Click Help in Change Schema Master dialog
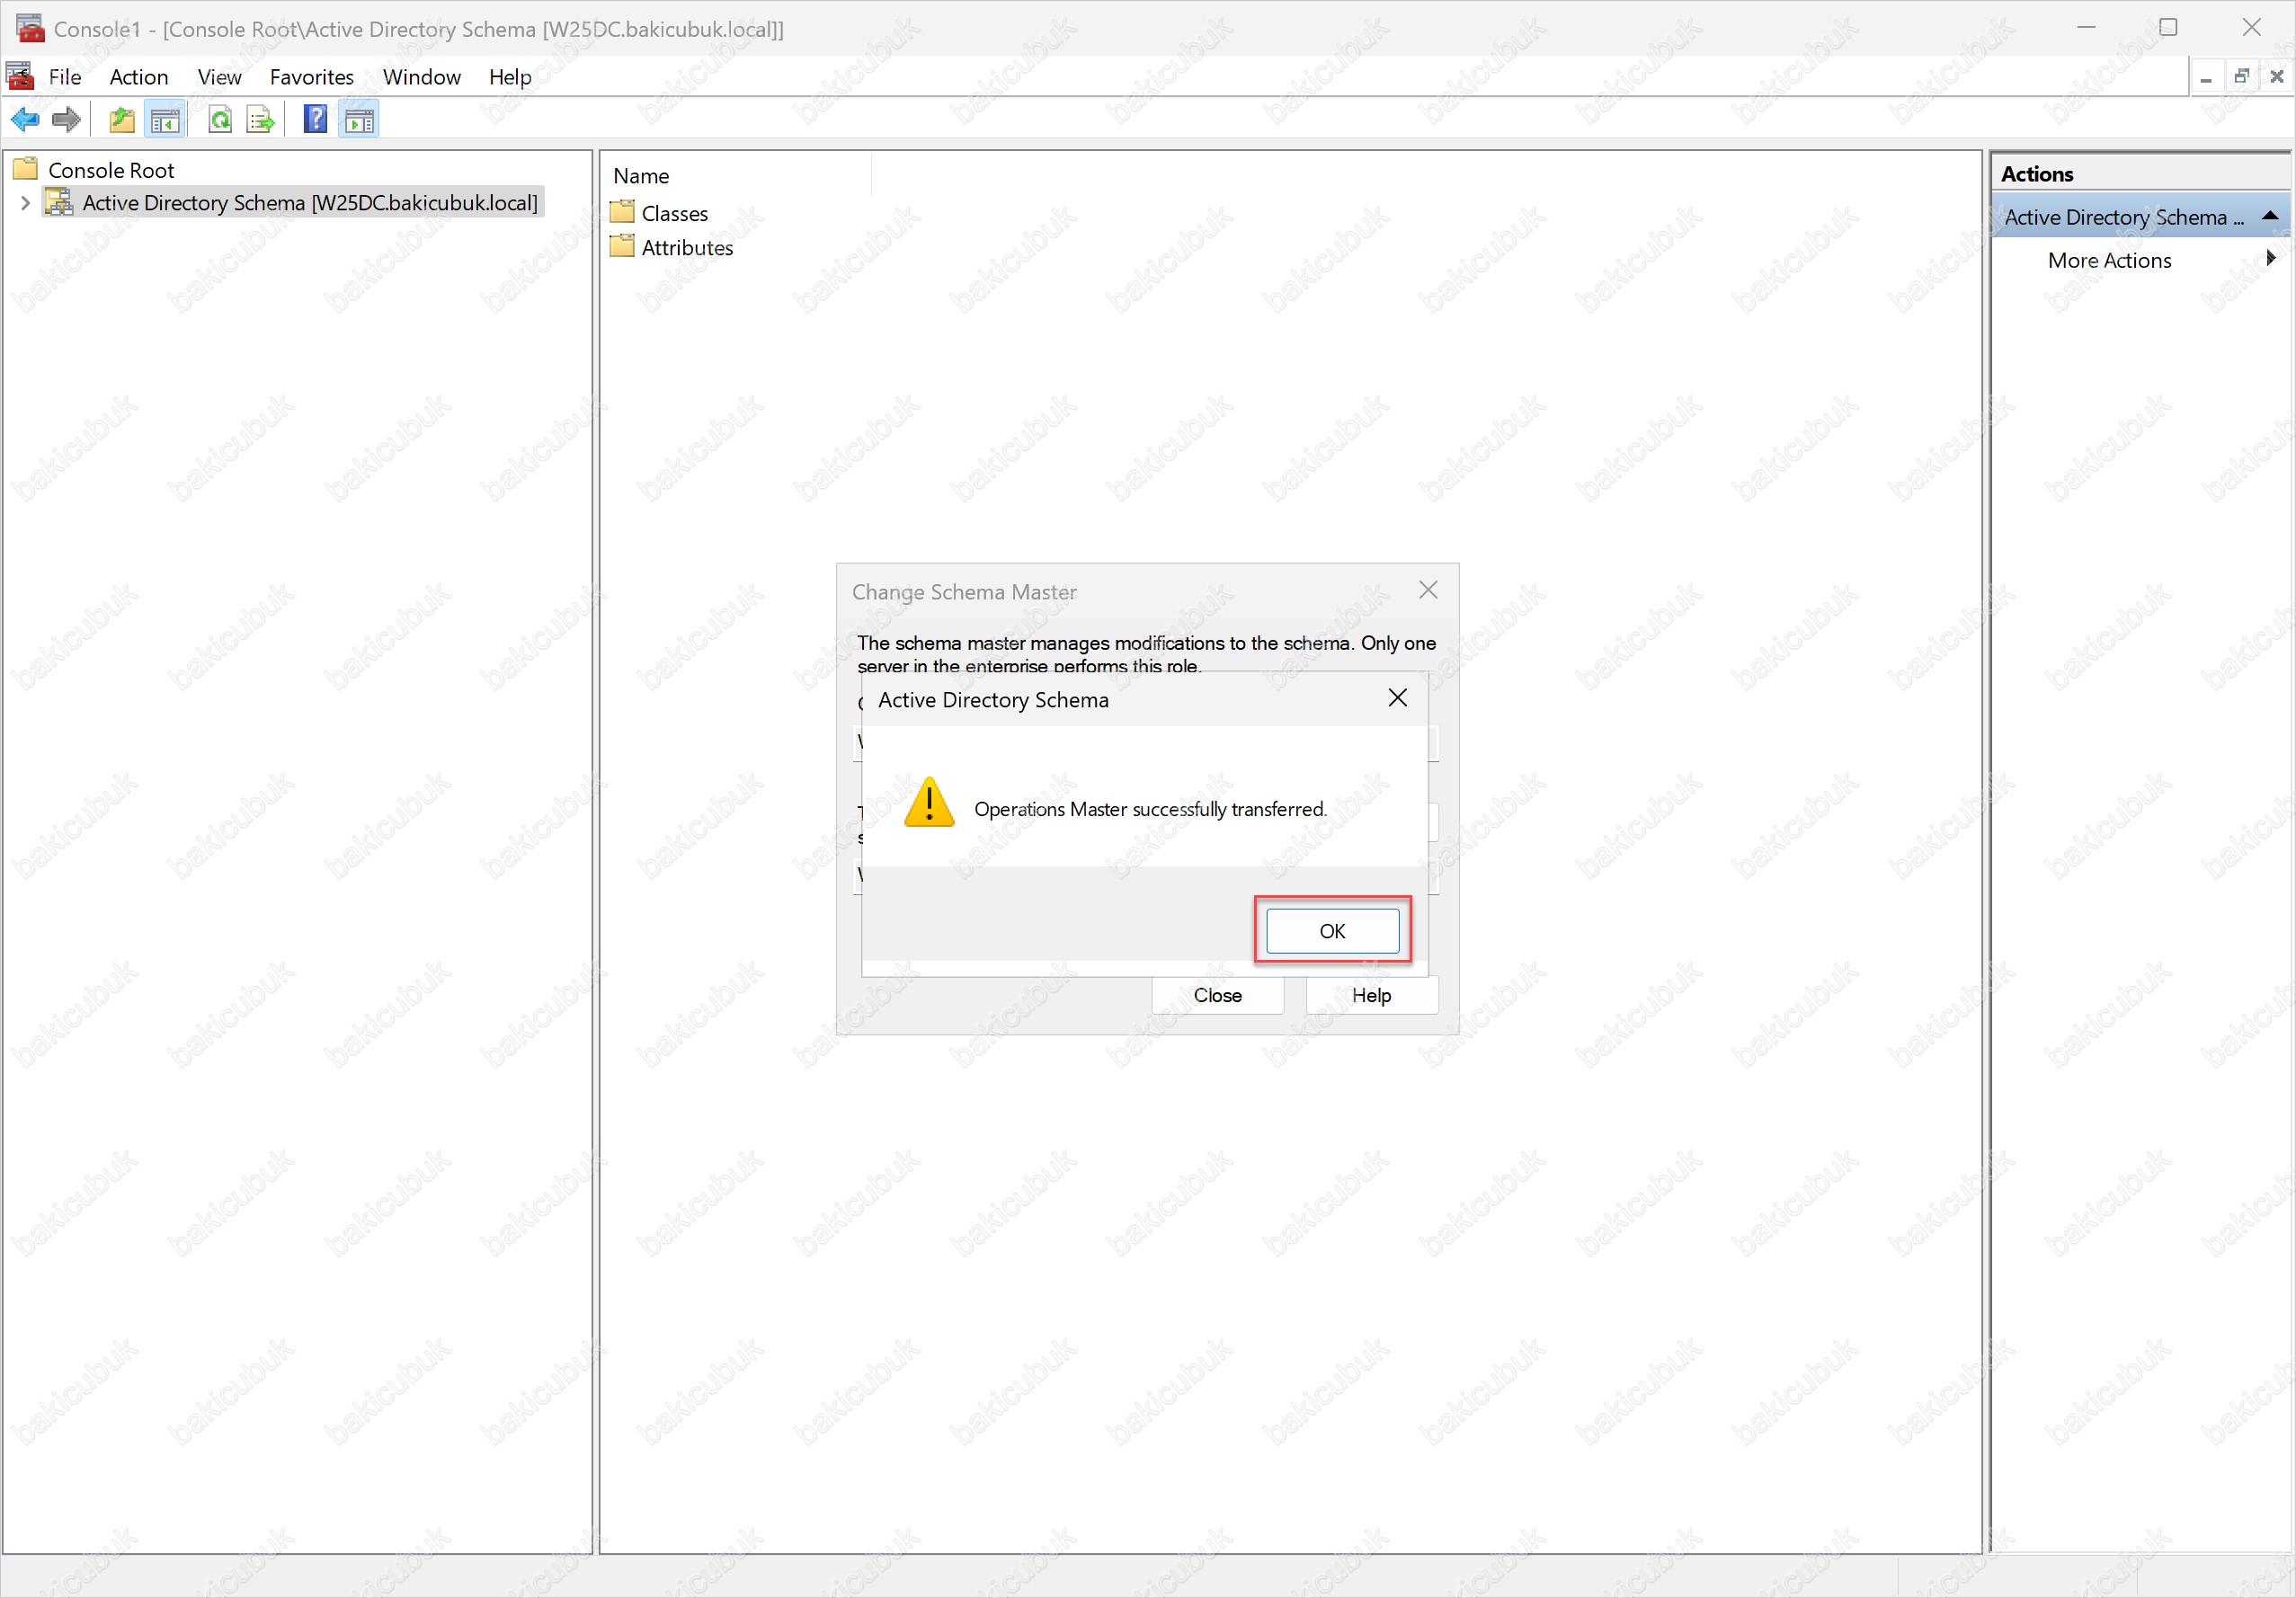The width and height of the screenshot is (2296, 1598). point(1372,995)
